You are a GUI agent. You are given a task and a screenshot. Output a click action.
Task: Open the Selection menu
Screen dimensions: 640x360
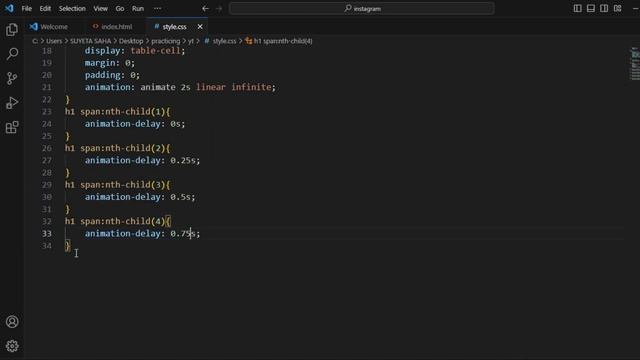(72, 8)
